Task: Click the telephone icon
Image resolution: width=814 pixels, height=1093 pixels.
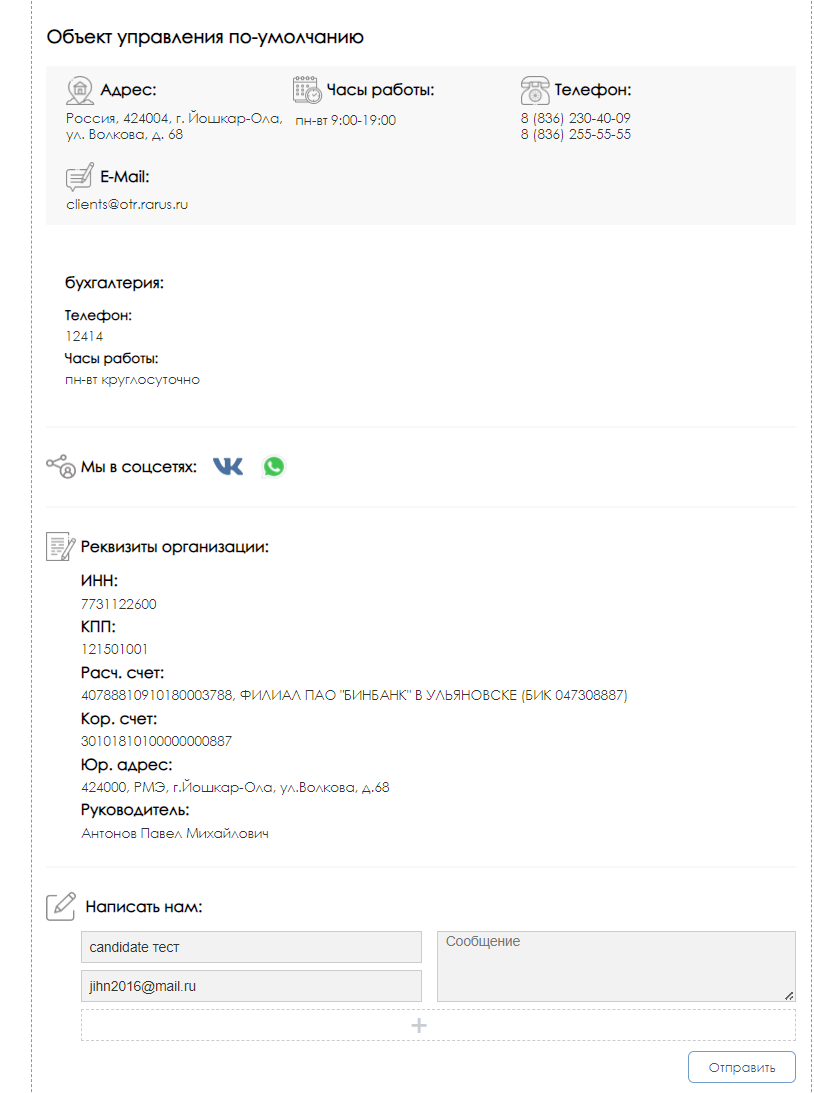Action: [x=535, y=91]
